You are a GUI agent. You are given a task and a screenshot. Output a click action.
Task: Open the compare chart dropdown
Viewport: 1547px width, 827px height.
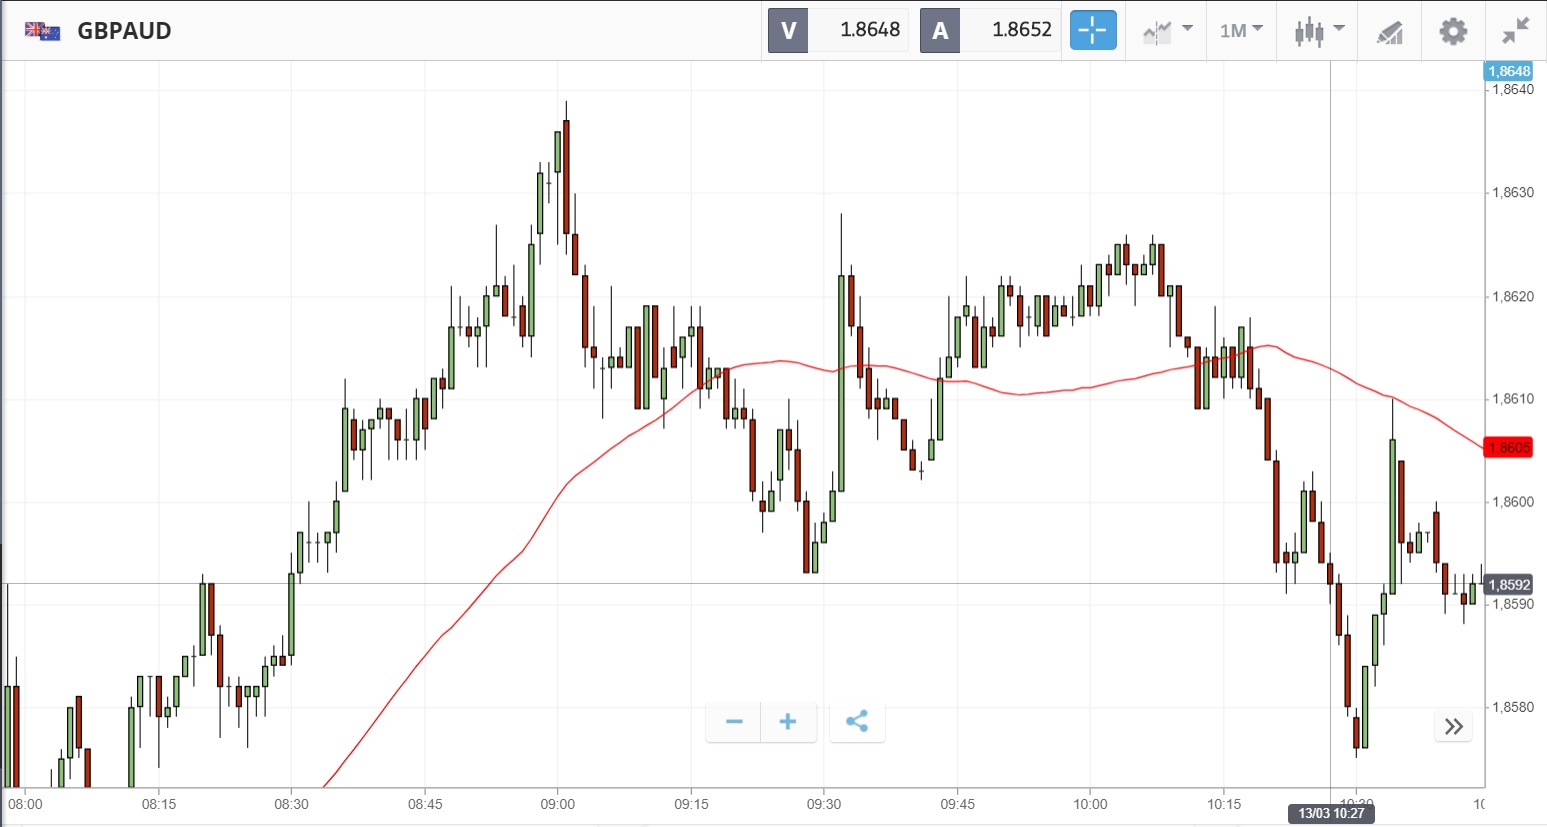click(x=1168, y=31)
